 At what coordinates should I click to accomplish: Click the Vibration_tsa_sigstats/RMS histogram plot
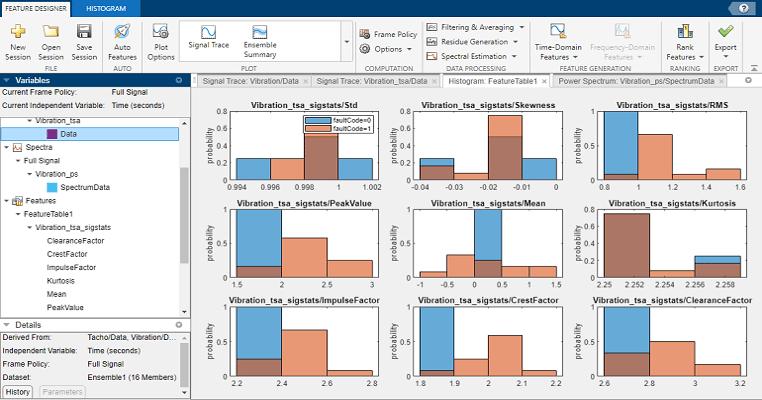(x=672, y=146)
